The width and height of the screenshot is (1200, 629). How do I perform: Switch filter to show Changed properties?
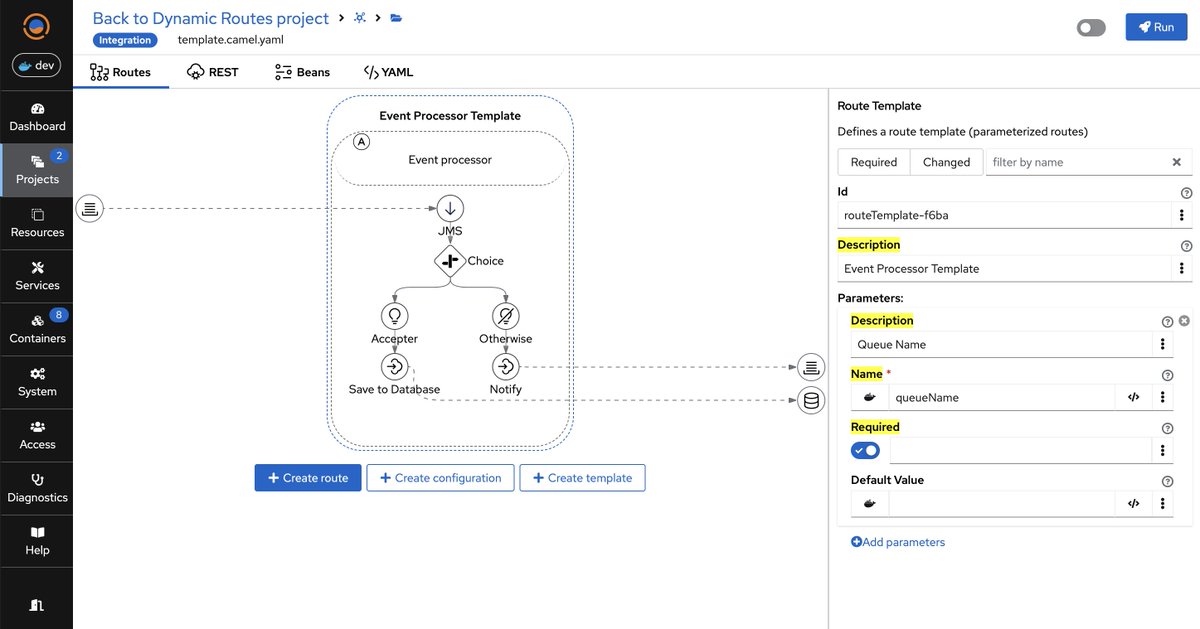point(946,161)
